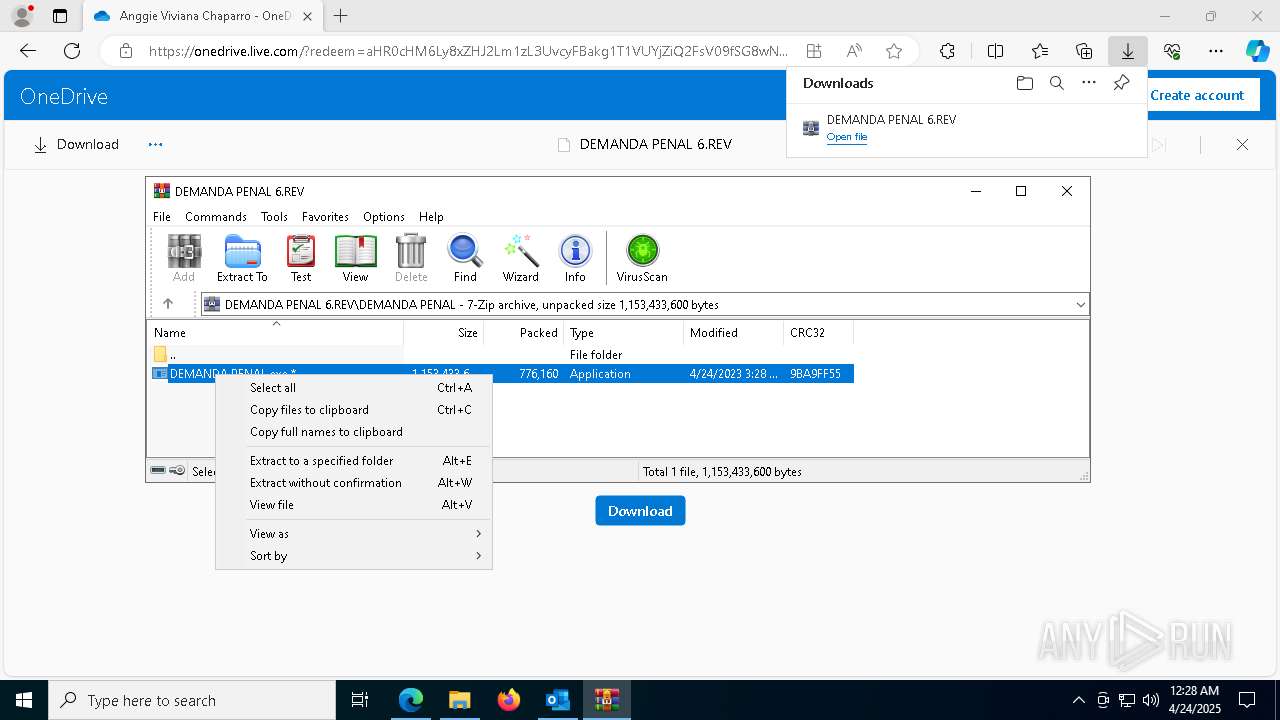
Task: Open browser Extensions icon
Action: pyautogui.click(x=947, y=51)
